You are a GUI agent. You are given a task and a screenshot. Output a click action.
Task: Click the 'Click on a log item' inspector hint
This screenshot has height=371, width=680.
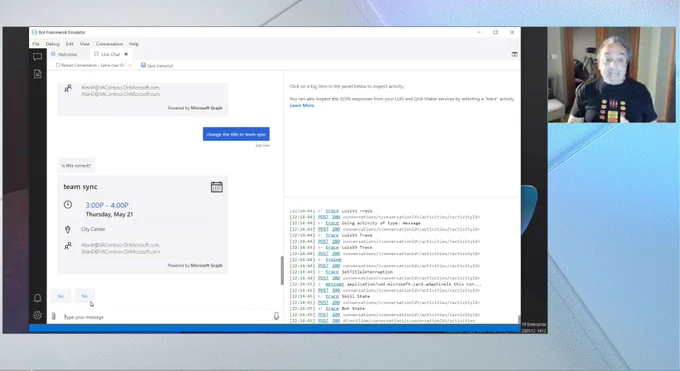(x=347, y=86)
